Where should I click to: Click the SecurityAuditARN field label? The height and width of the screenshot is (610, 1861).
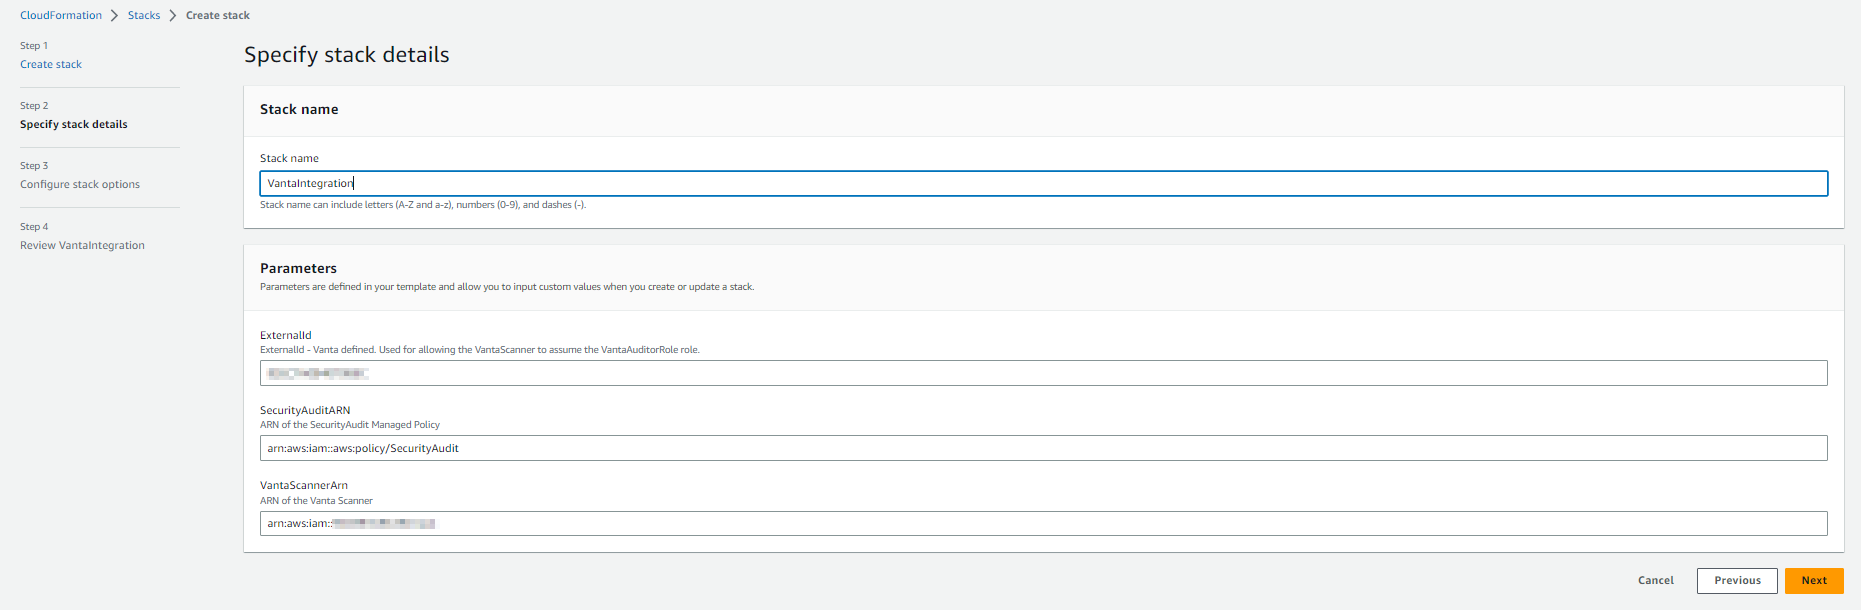pos(305,410)
